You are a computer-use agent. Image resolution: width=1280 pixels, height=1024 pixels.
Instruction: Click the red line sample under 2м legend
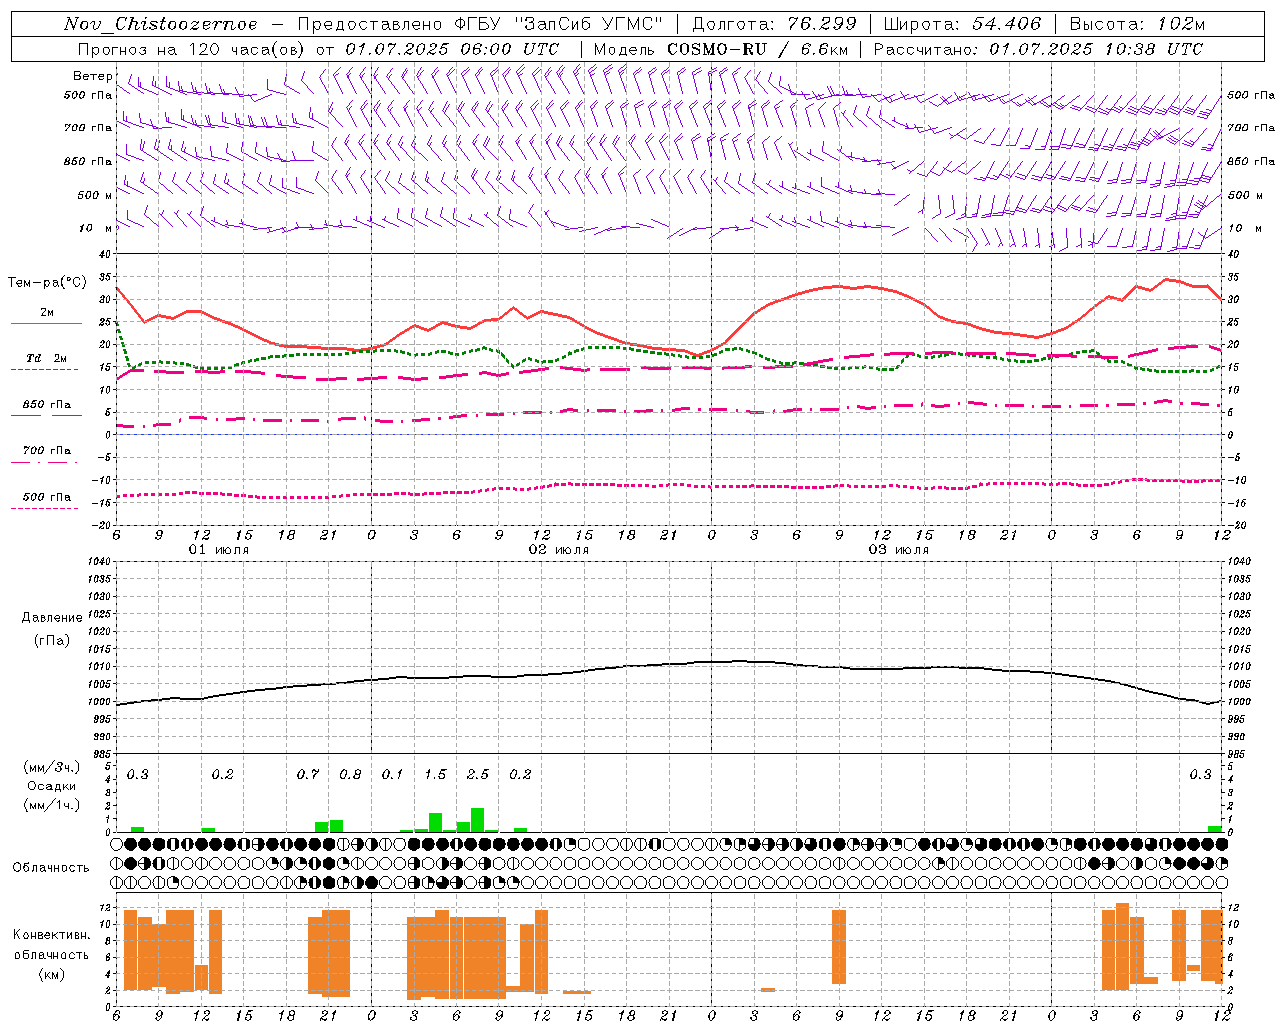coord(46,323)
